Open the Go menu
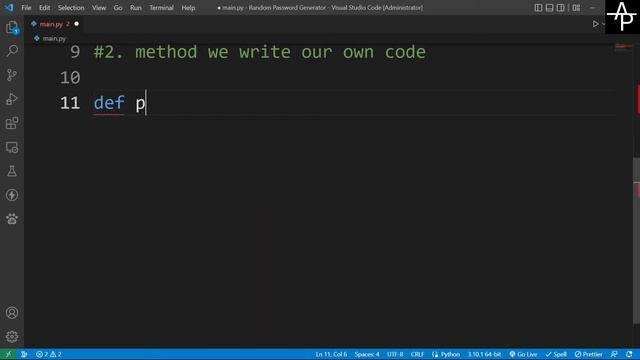The width and height of the screenshot is (640, 360). click(x=118, y=8)
